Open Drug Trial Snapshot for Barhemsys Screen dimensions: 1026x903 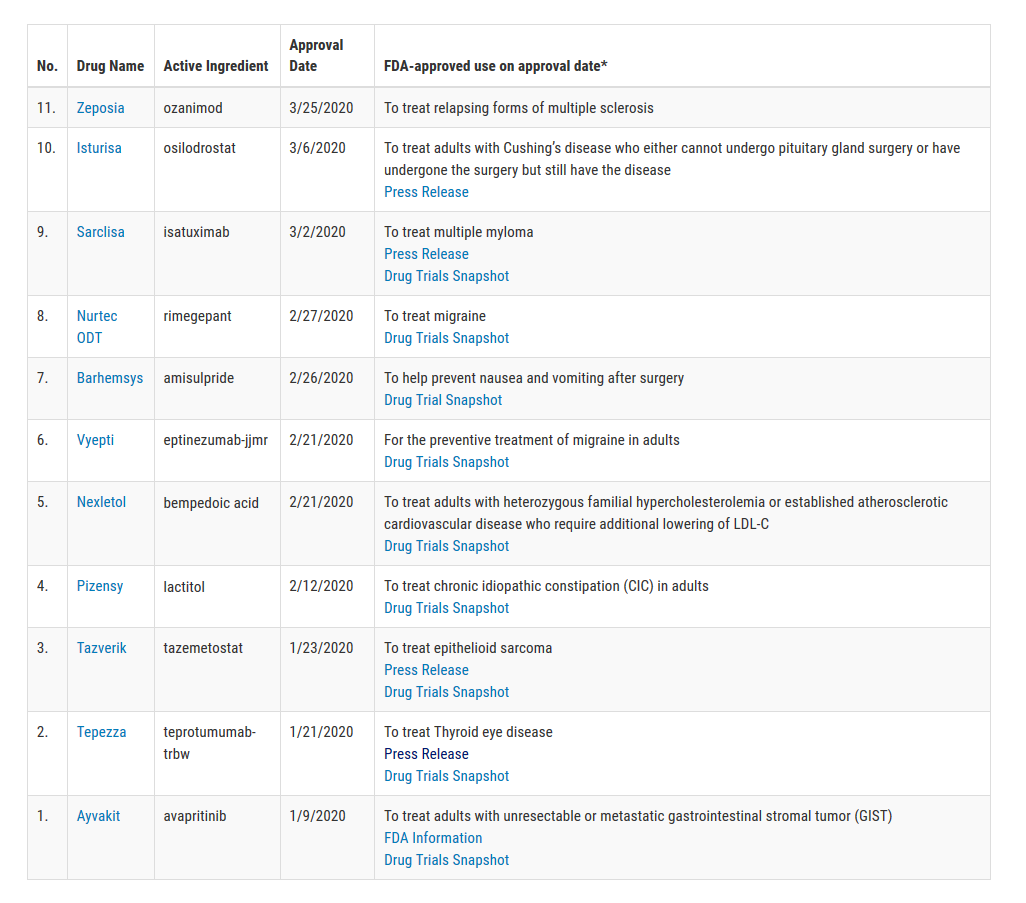click(443, 400)
